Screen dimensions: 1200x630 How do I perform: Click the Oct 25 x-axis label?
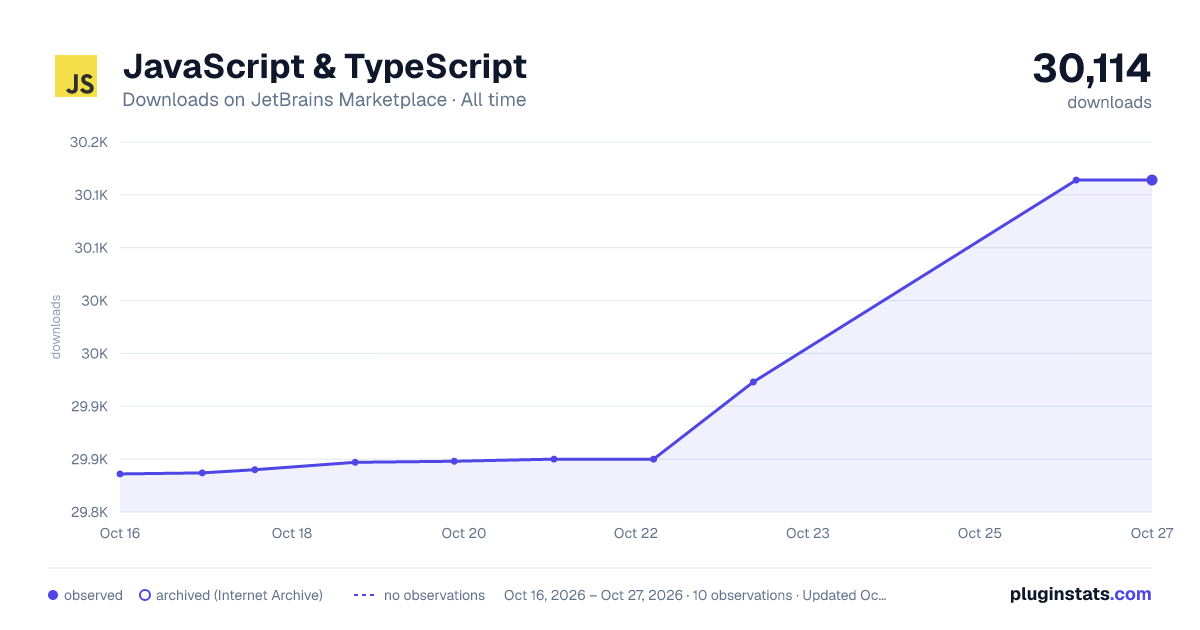980,533
